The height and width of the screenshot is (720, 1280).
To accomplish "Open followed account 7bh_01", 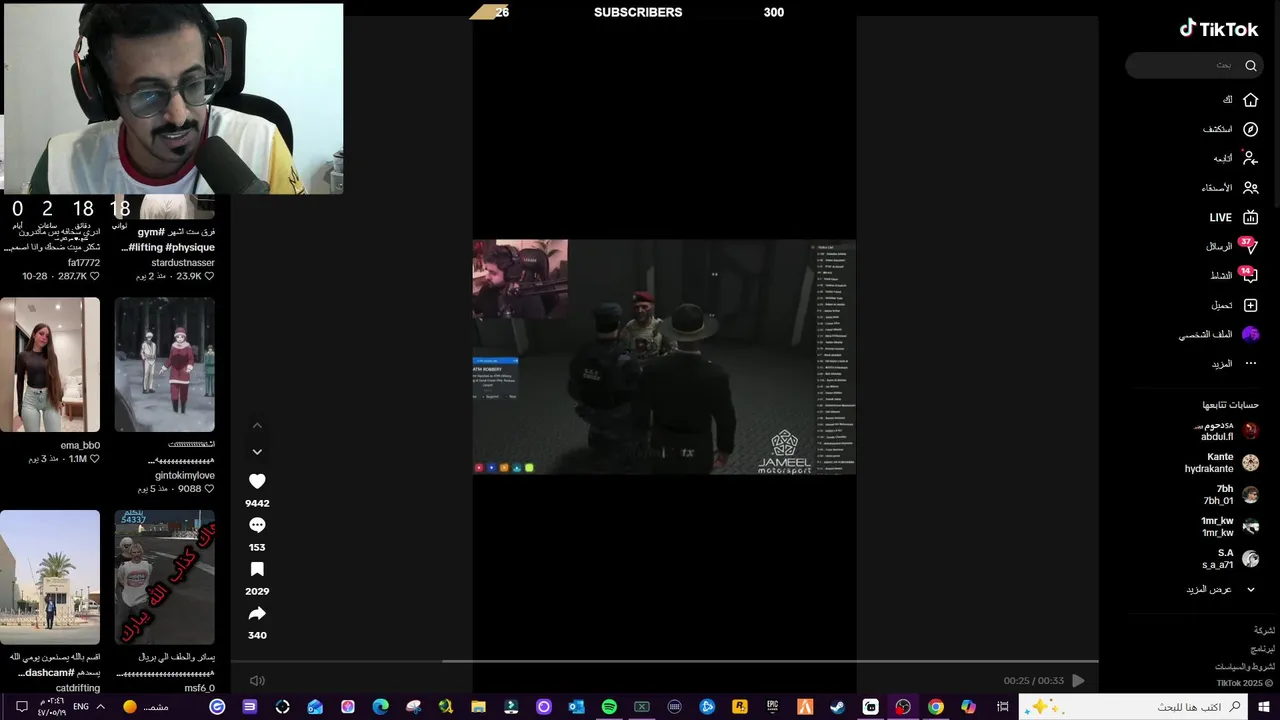I will coord(1231,495).
